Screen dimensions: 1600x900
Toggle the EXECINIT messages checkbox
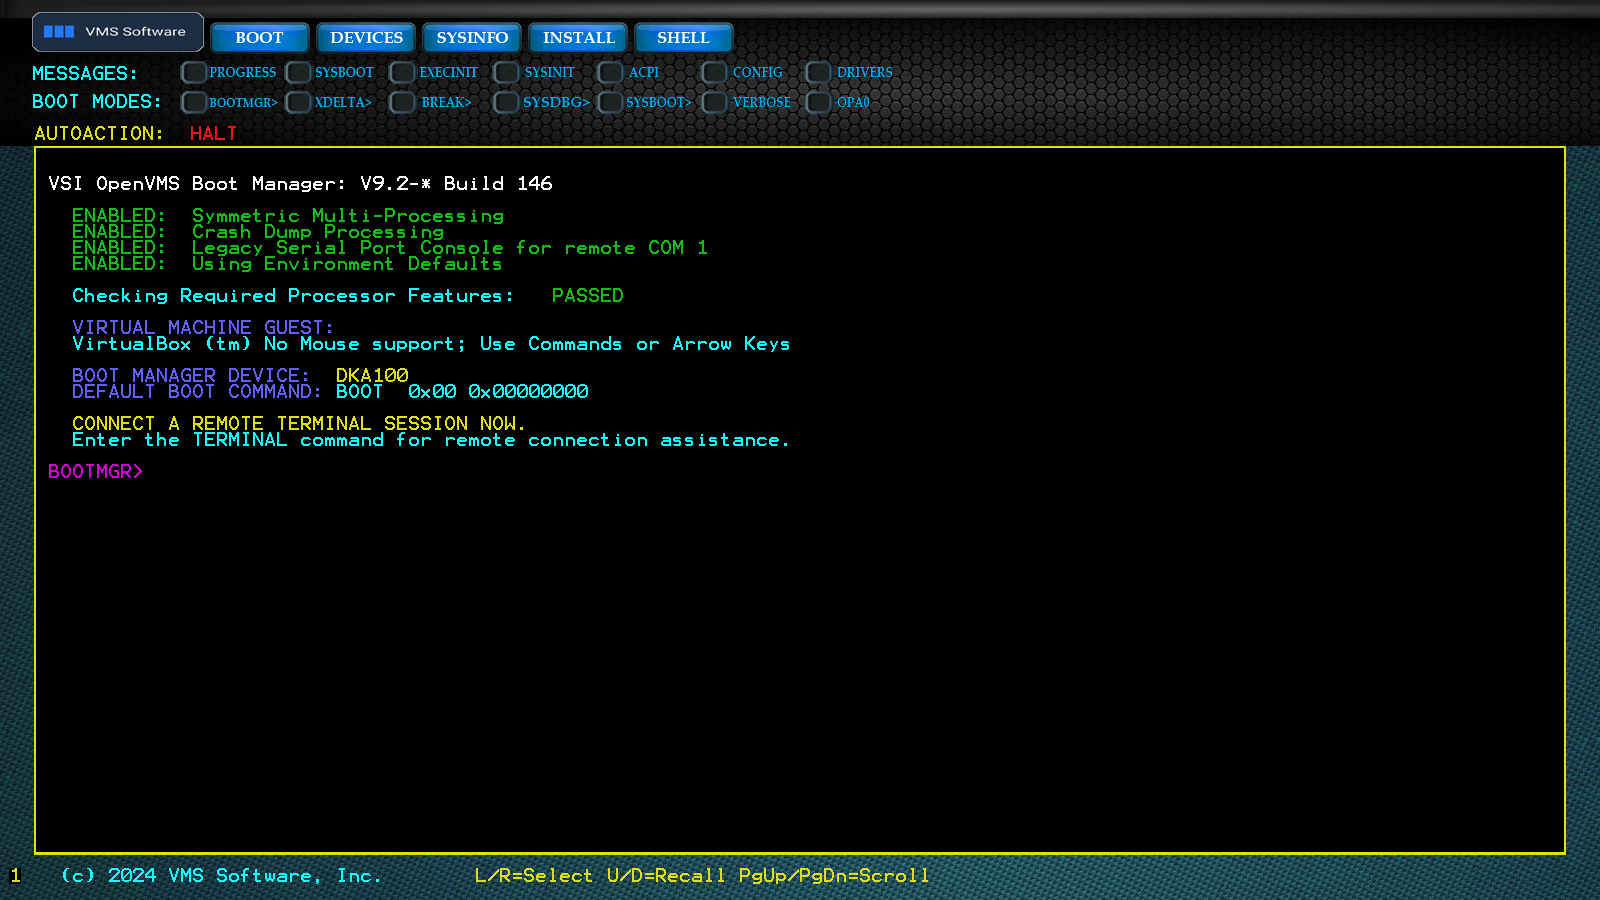coord(402,72)
